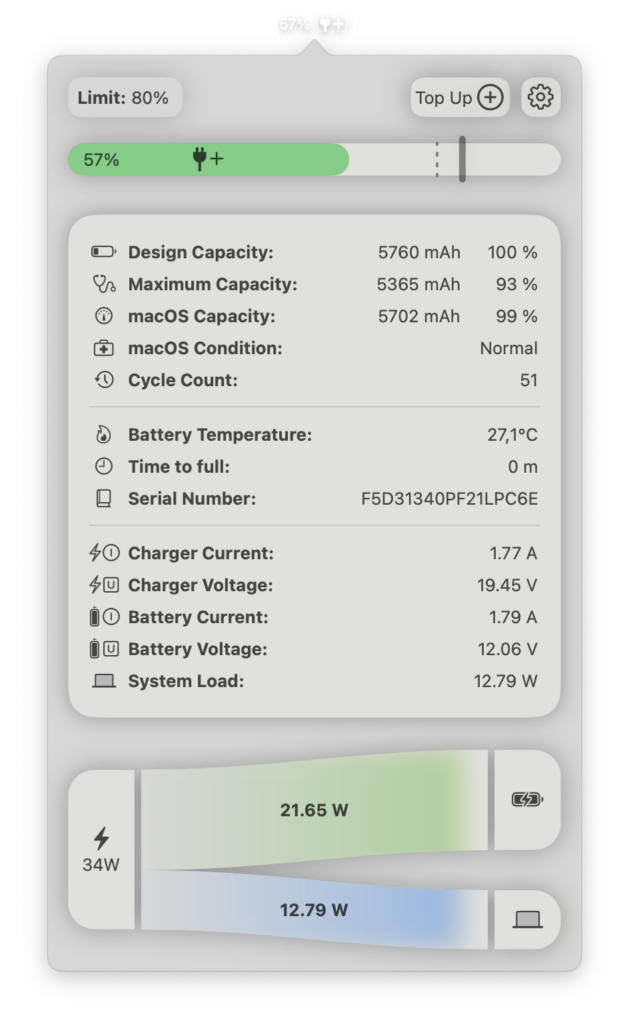This screenshot has width=629, height=1024.
Task: Open settings with the gear icon
Action: 540,97
